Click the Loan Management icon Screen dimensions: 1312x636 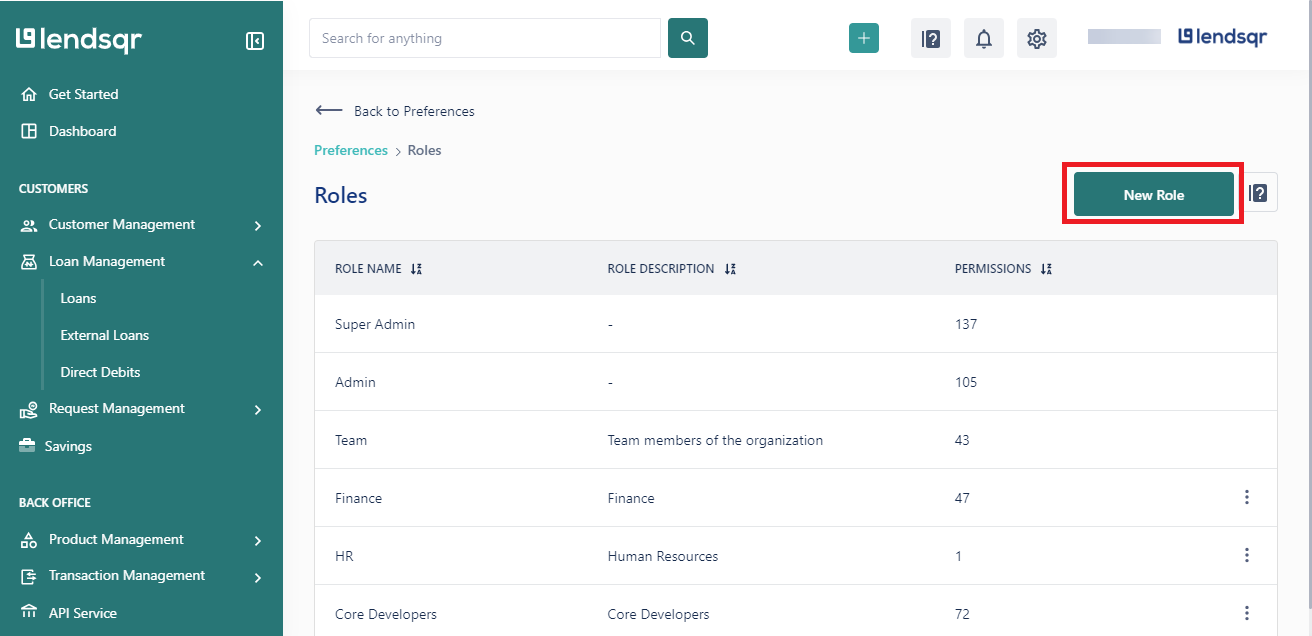click(x=29, y=262)
